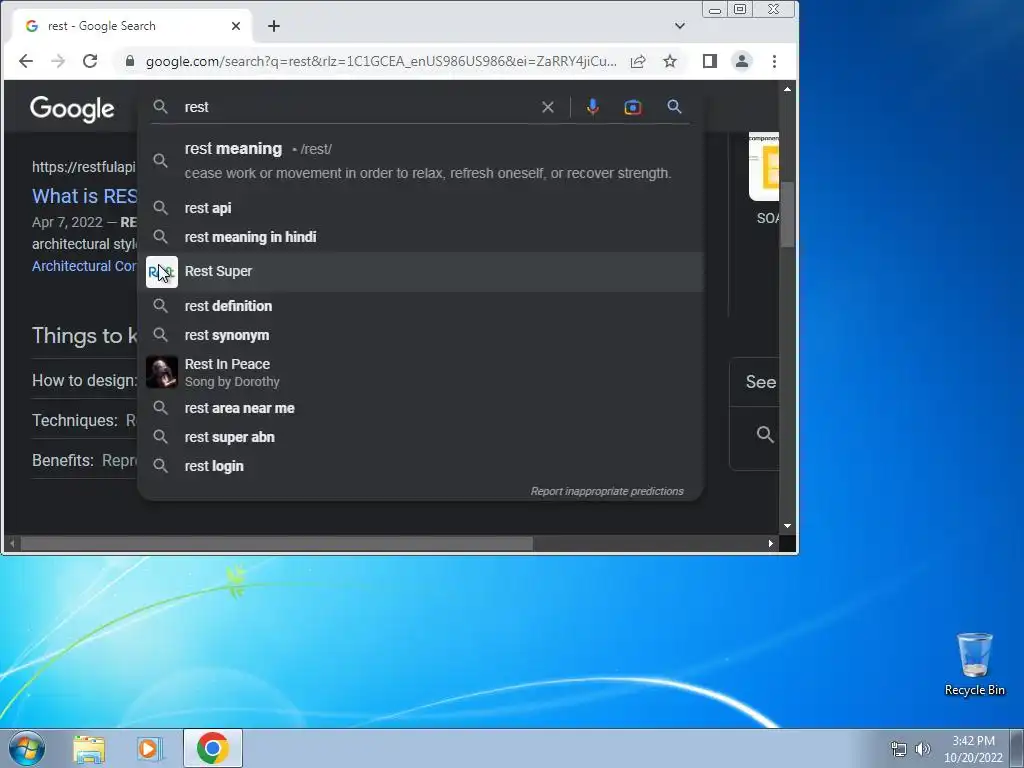Bookmark this page with the star

[x=670, y=61]
